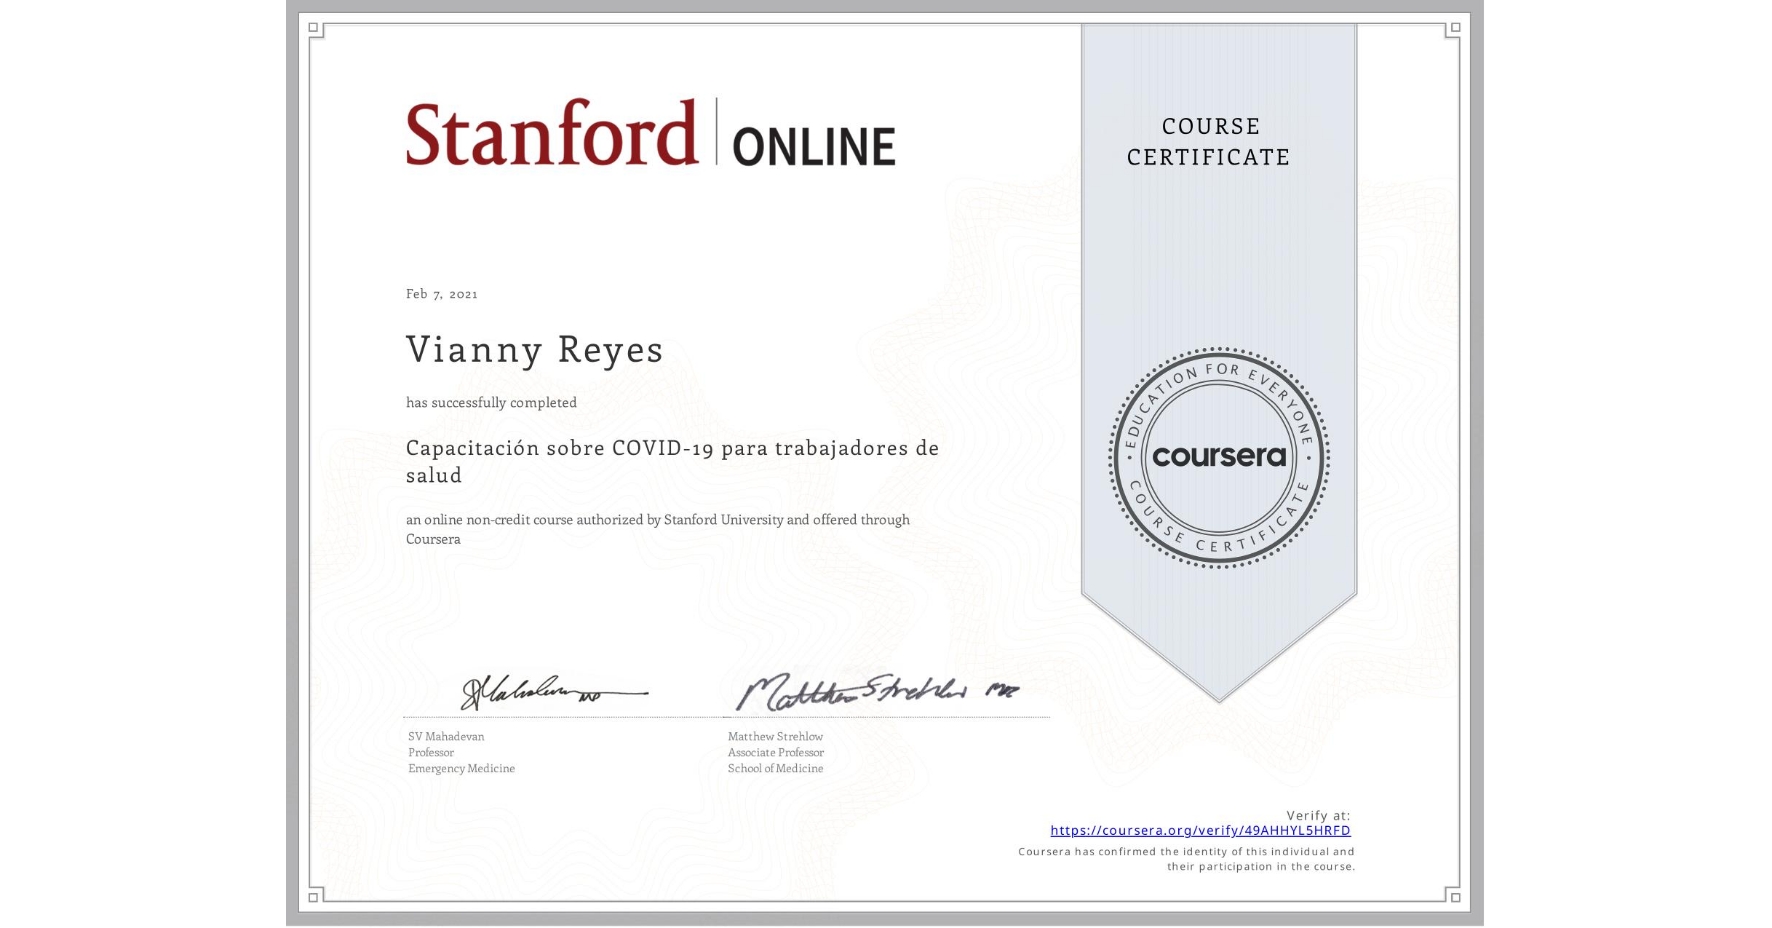Select the Coursera circular seal emblem
The image size is (1772, 928).
1219,458
